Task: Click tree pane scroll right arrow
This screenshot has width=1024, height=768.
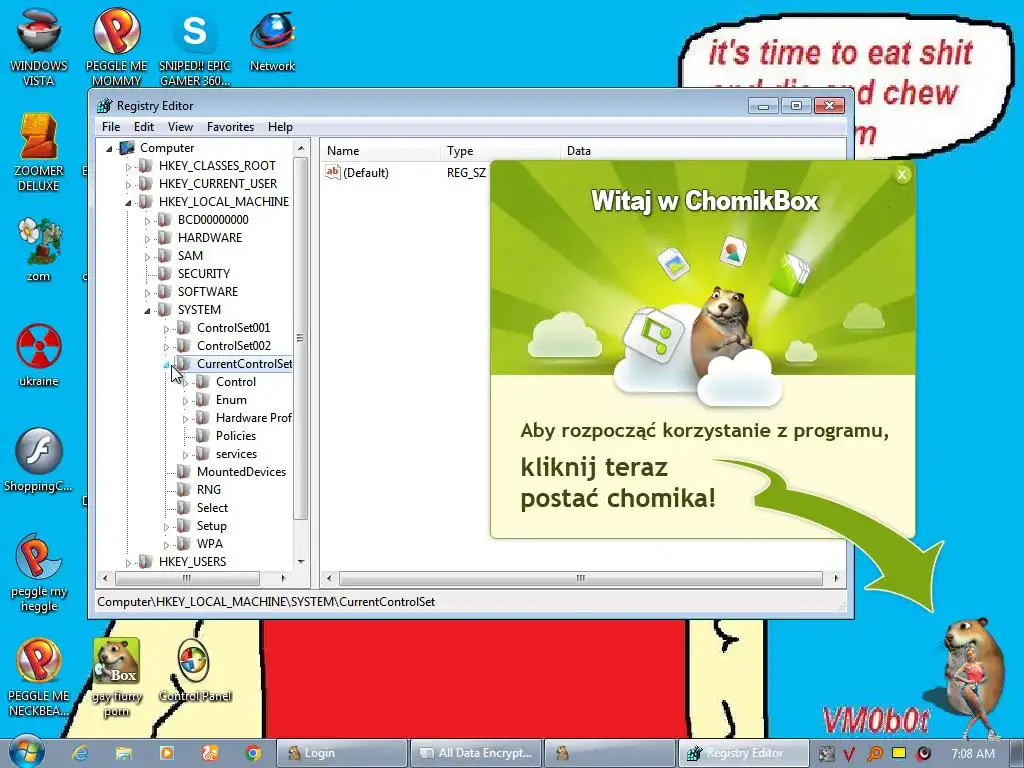Action: click(283, 578)
